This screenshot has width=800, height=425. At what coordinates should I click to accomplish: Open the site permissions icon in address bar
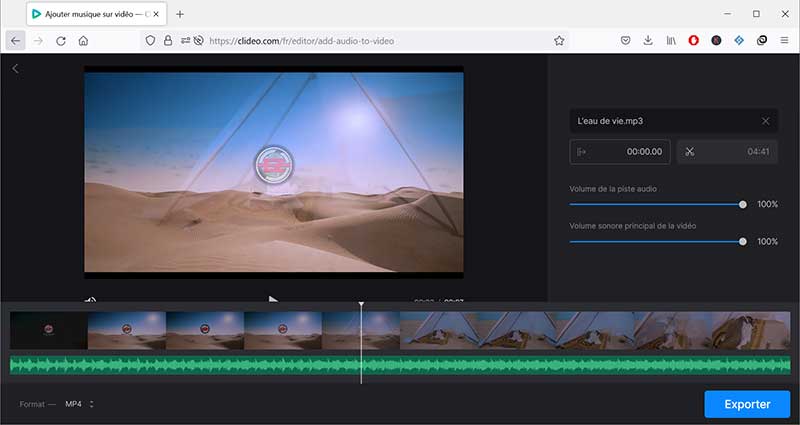click(185, 40)
